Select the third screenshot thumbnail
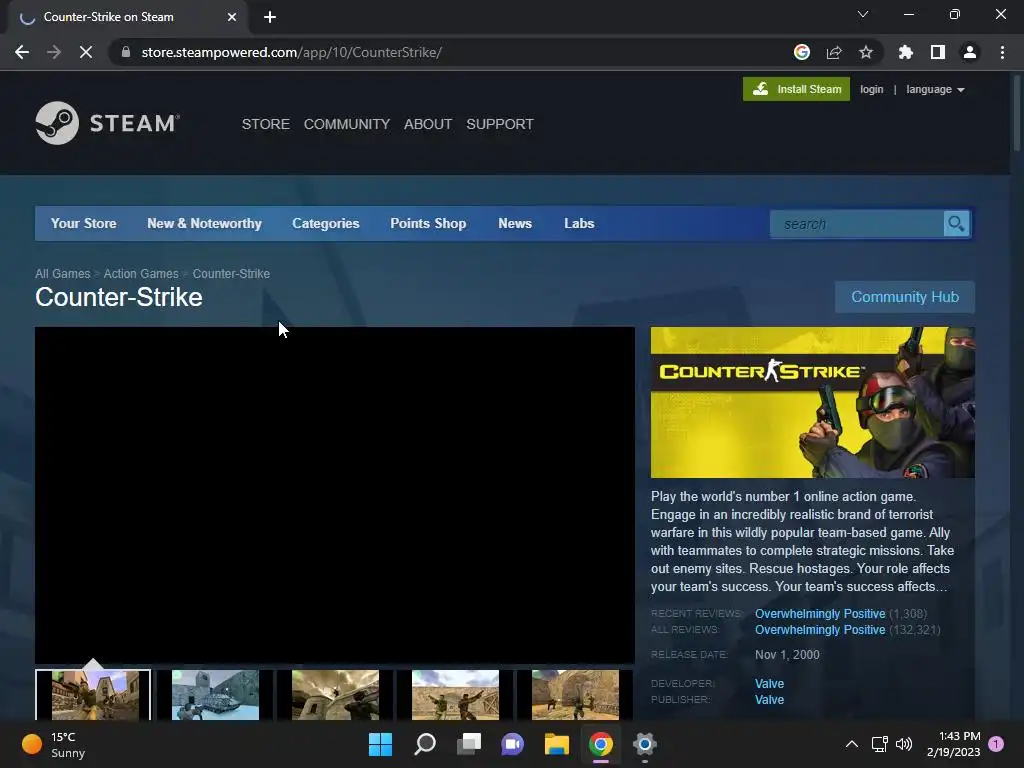1024x768 pixels. point(335,694)
